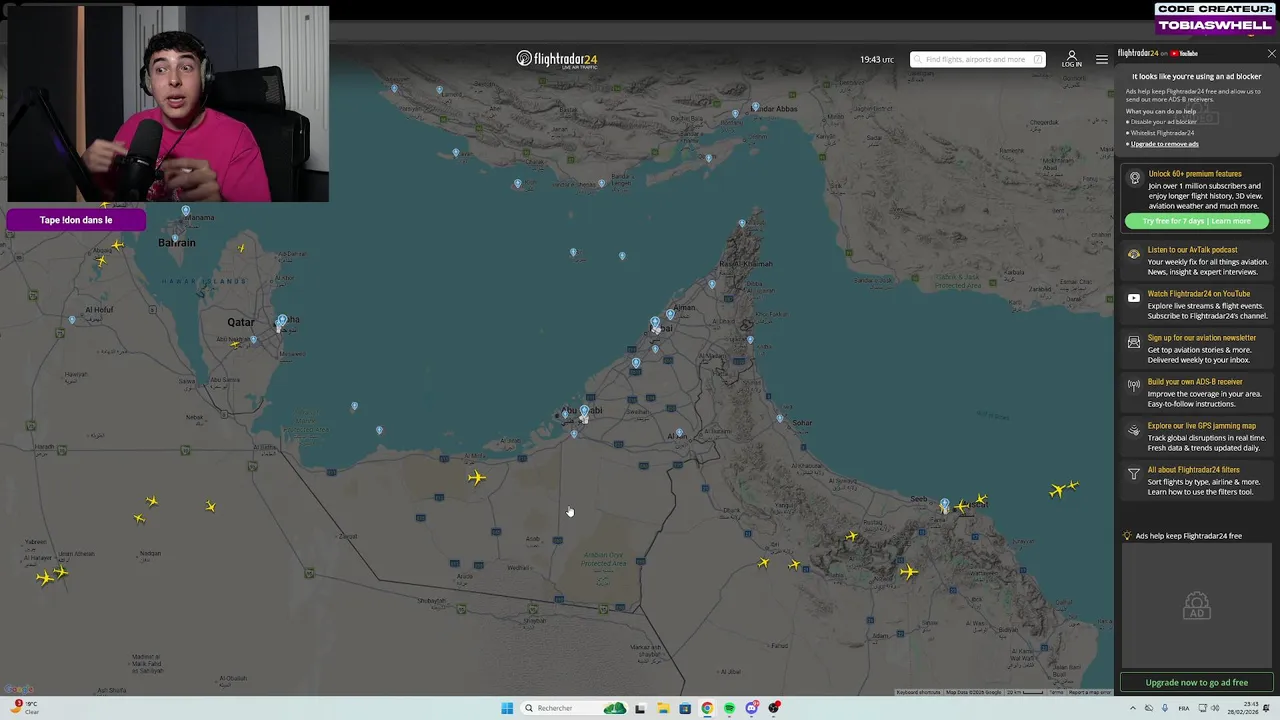Image resolution: width=1280 pixels, height=720 pixels.
Task: Select the Doha airport pin in Qatar
Action: pos(282,320)
